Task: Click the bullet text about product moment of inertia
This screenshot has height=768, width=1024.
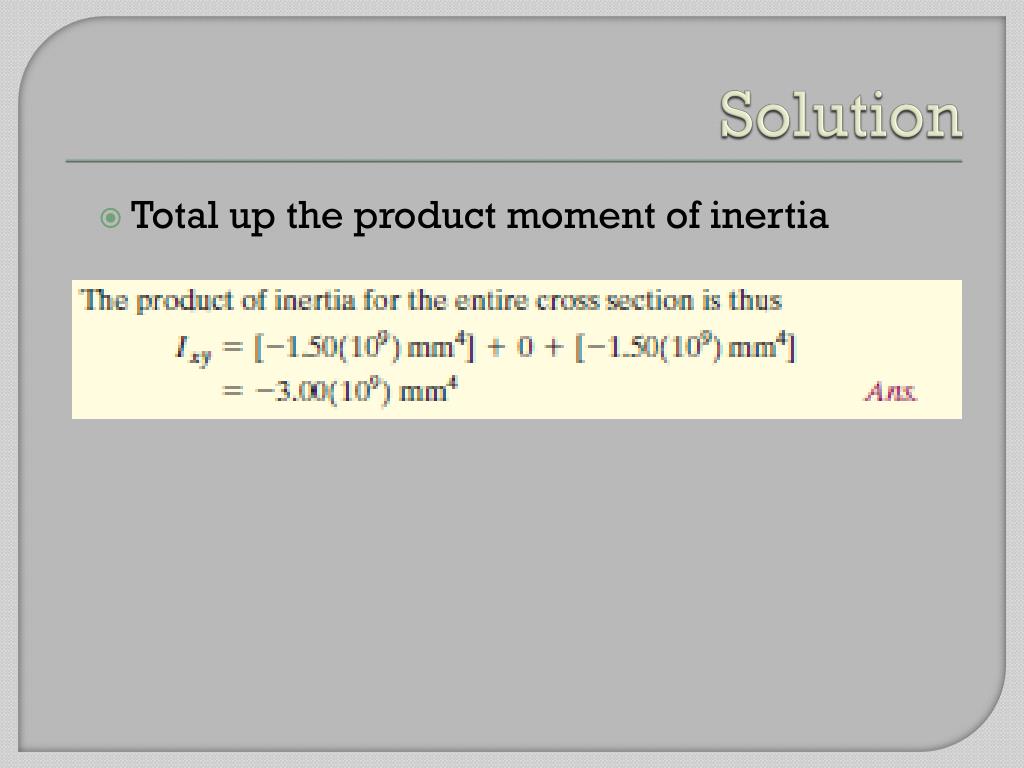Action: [x=480, y=216]
